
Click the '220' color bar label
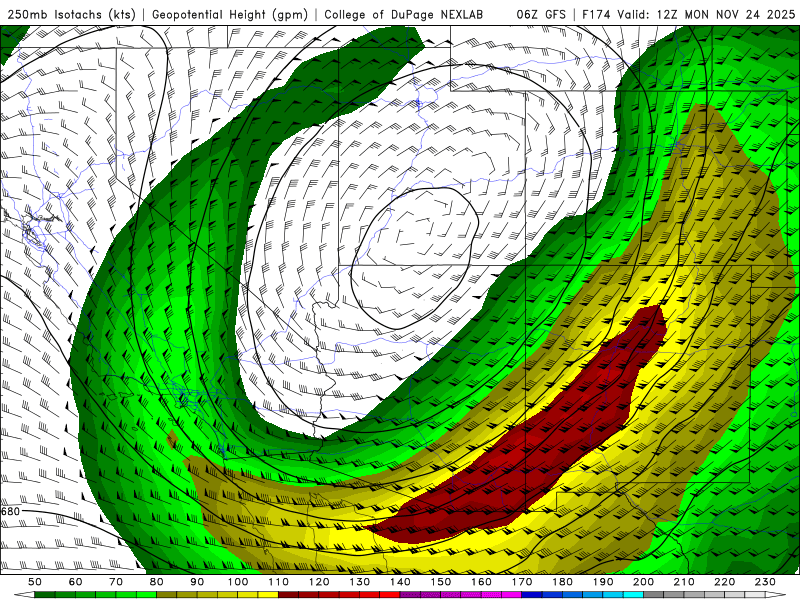[725, 582]
